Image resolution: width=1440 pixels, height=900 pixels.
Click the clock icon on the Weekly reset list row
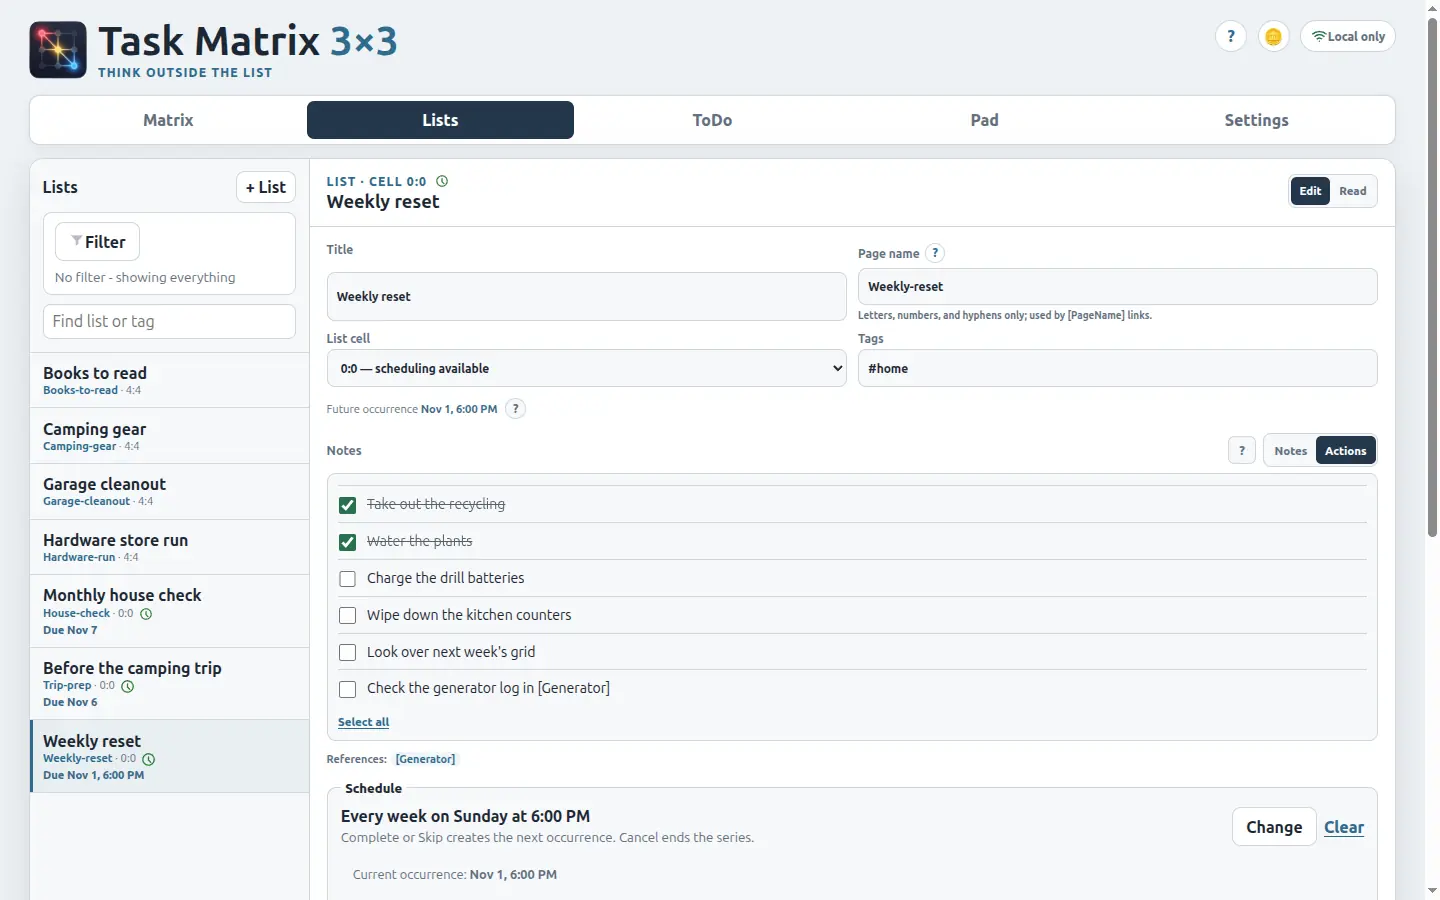click(149, 759)
